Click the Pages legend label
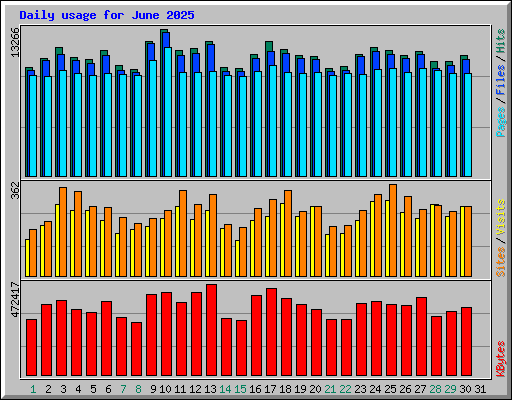 click(501, 122)
